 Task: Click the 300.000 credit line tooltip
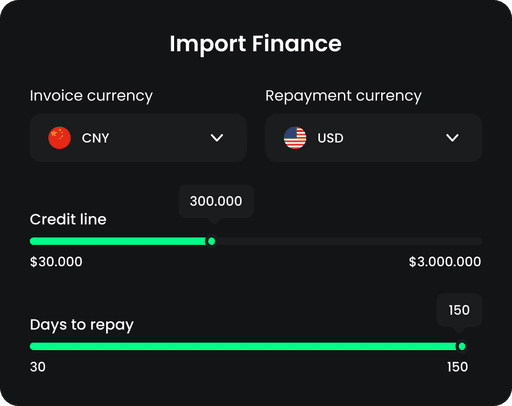coord(216,201)
